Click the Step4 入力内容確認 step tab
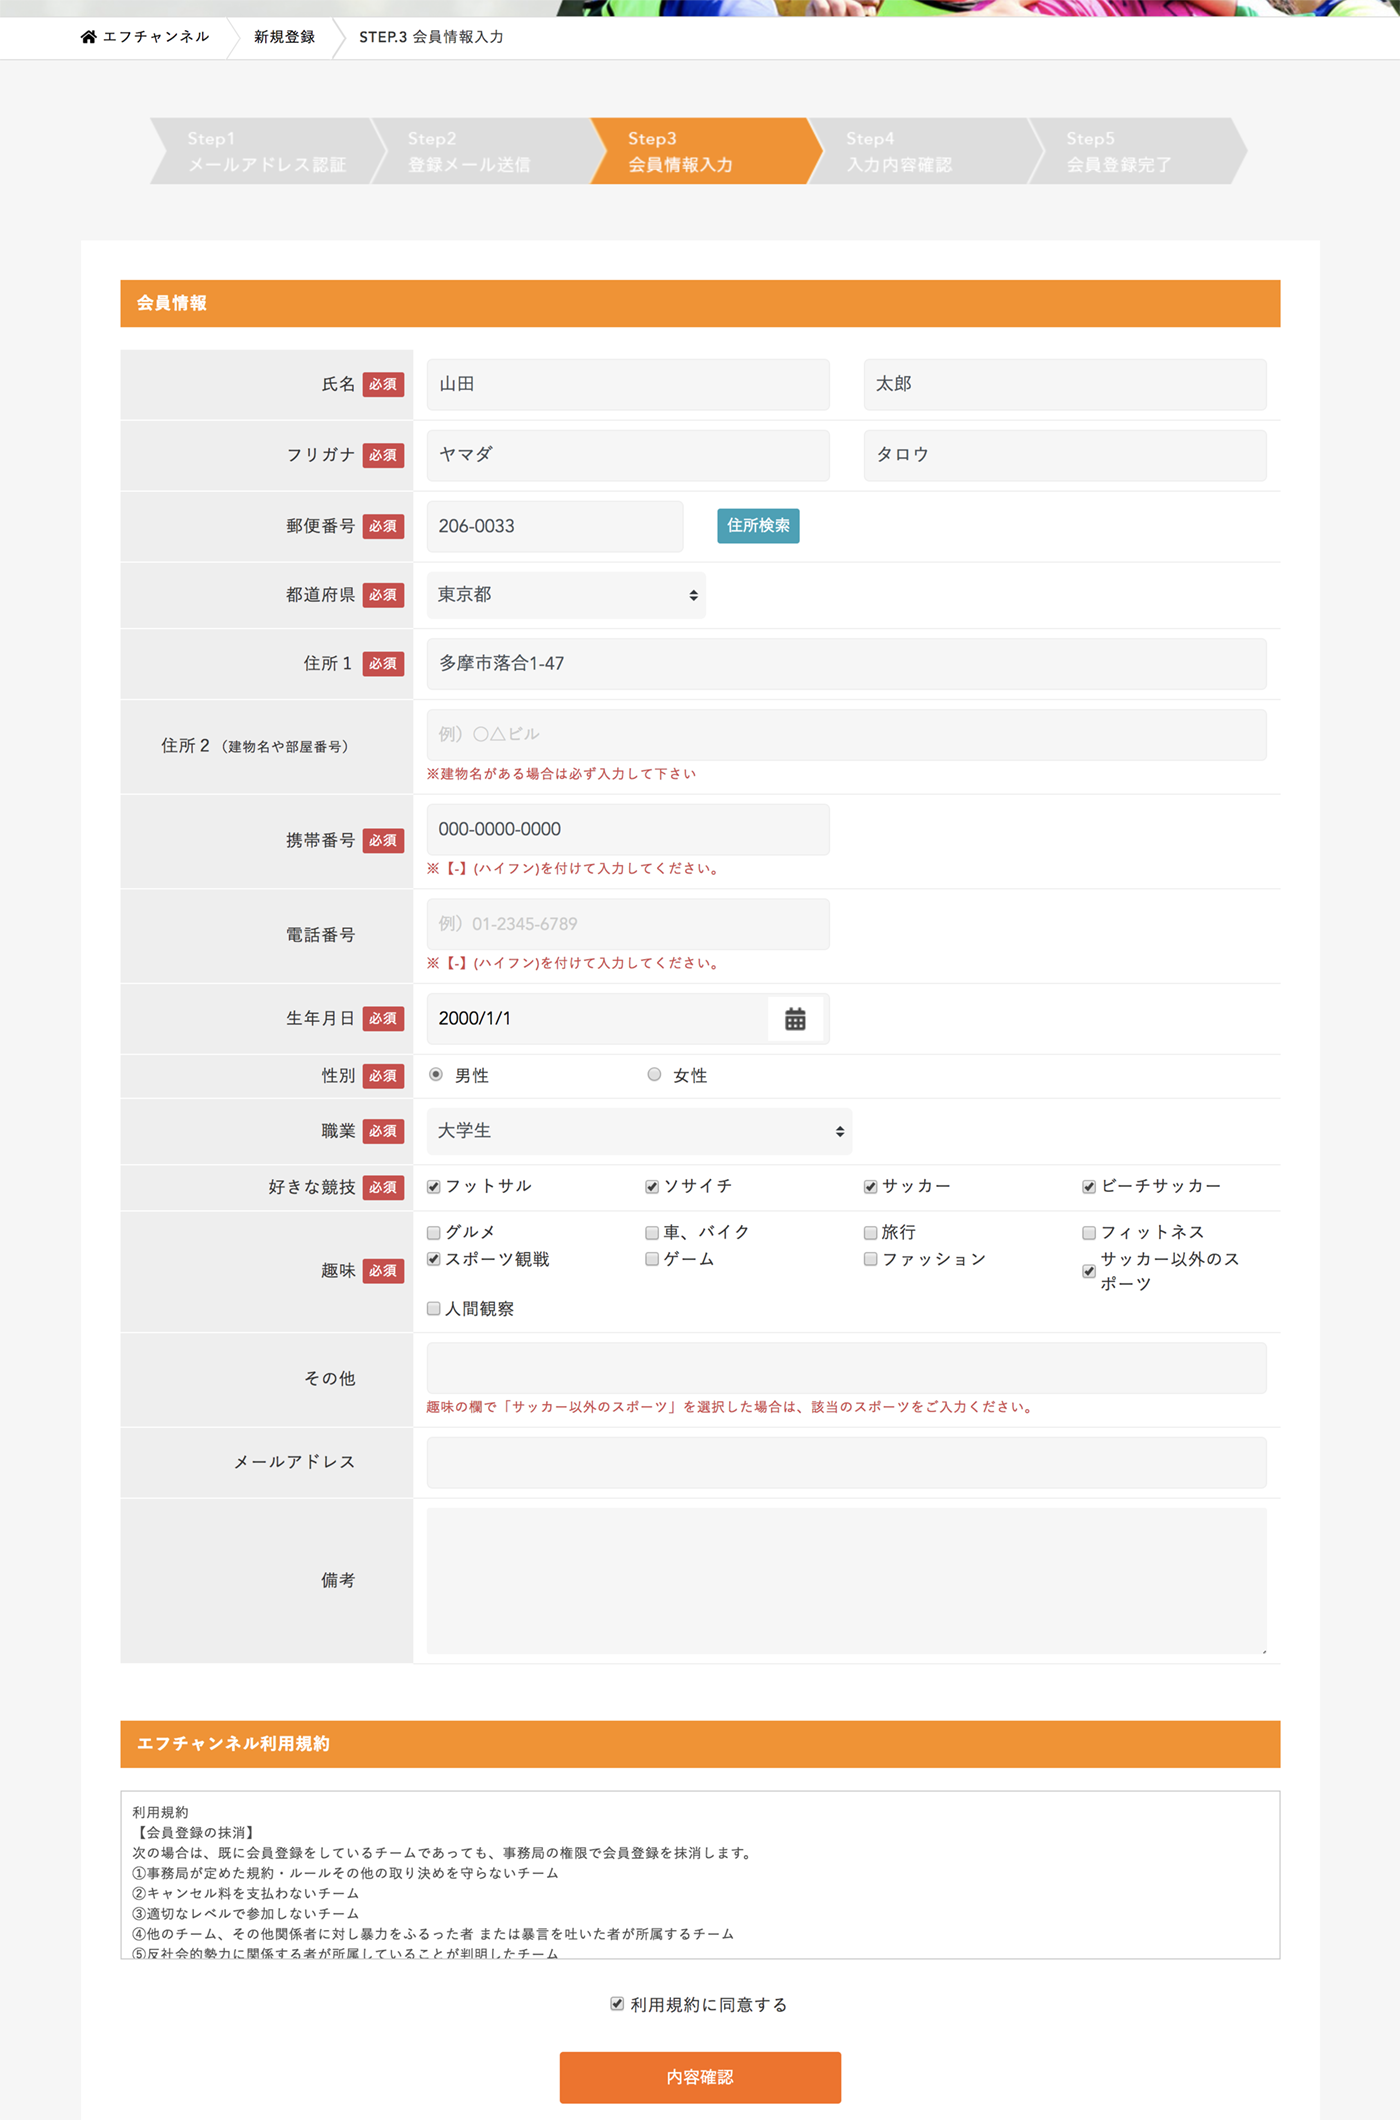The width and height of the screenshot is (1400, 2120). [918, 151]
